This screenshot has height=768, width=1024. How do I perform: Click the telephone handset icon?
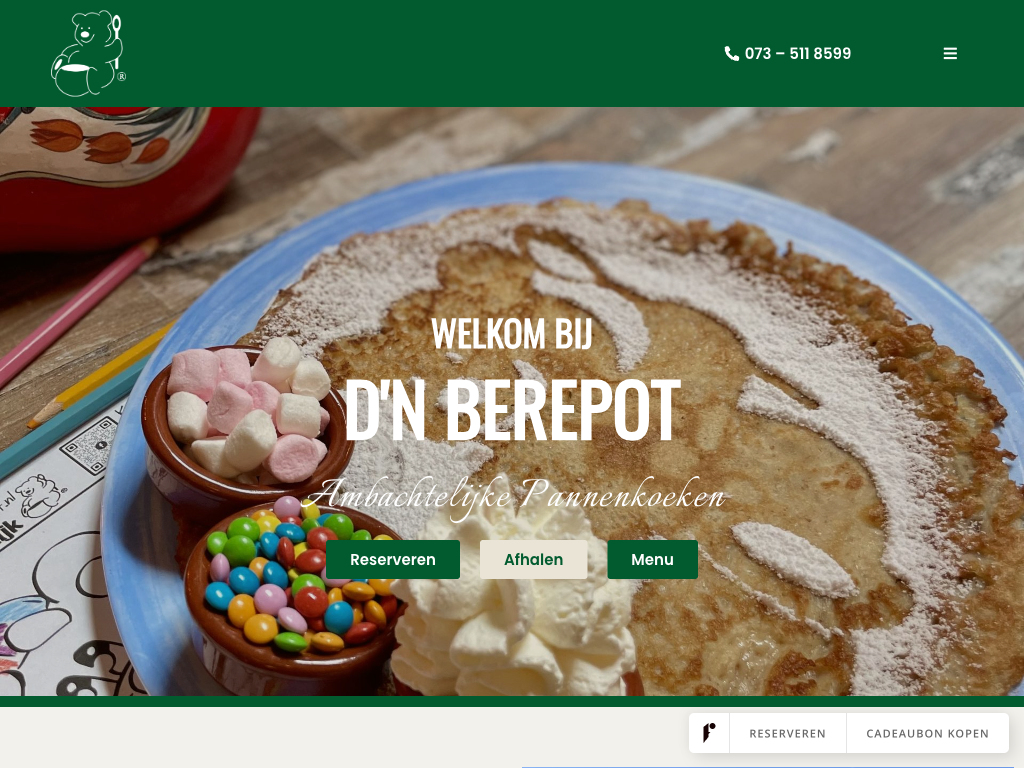732,54
